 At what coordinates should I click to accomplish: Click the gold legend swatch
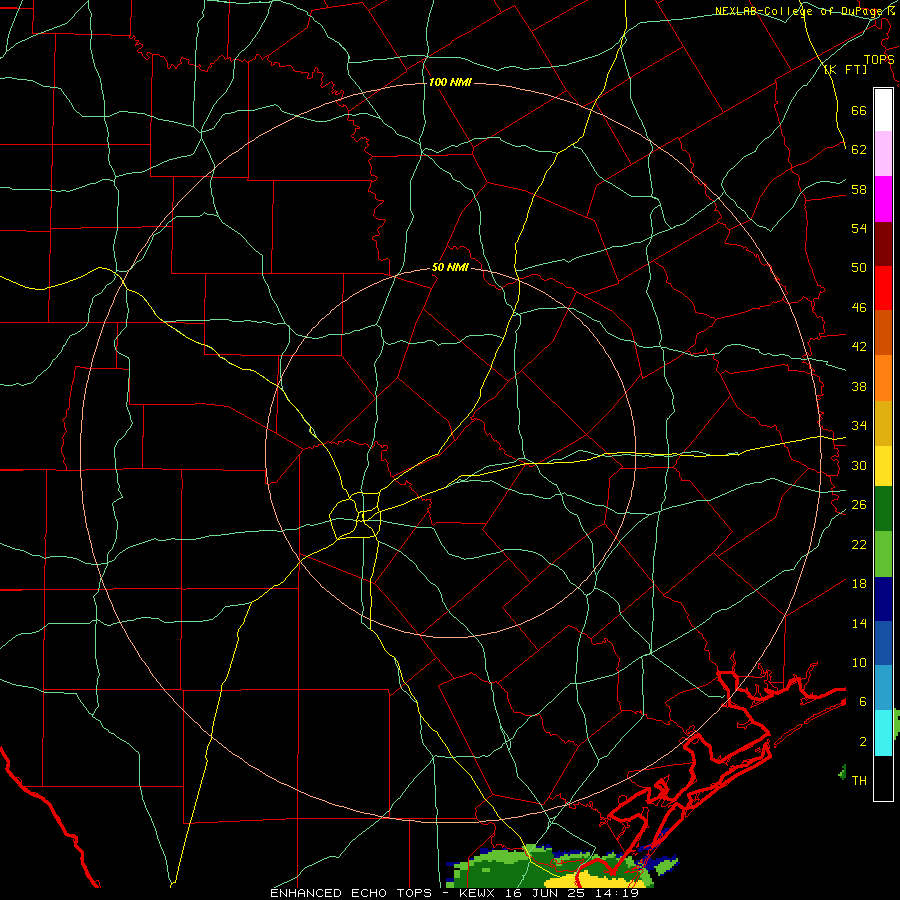pos(883,423)
